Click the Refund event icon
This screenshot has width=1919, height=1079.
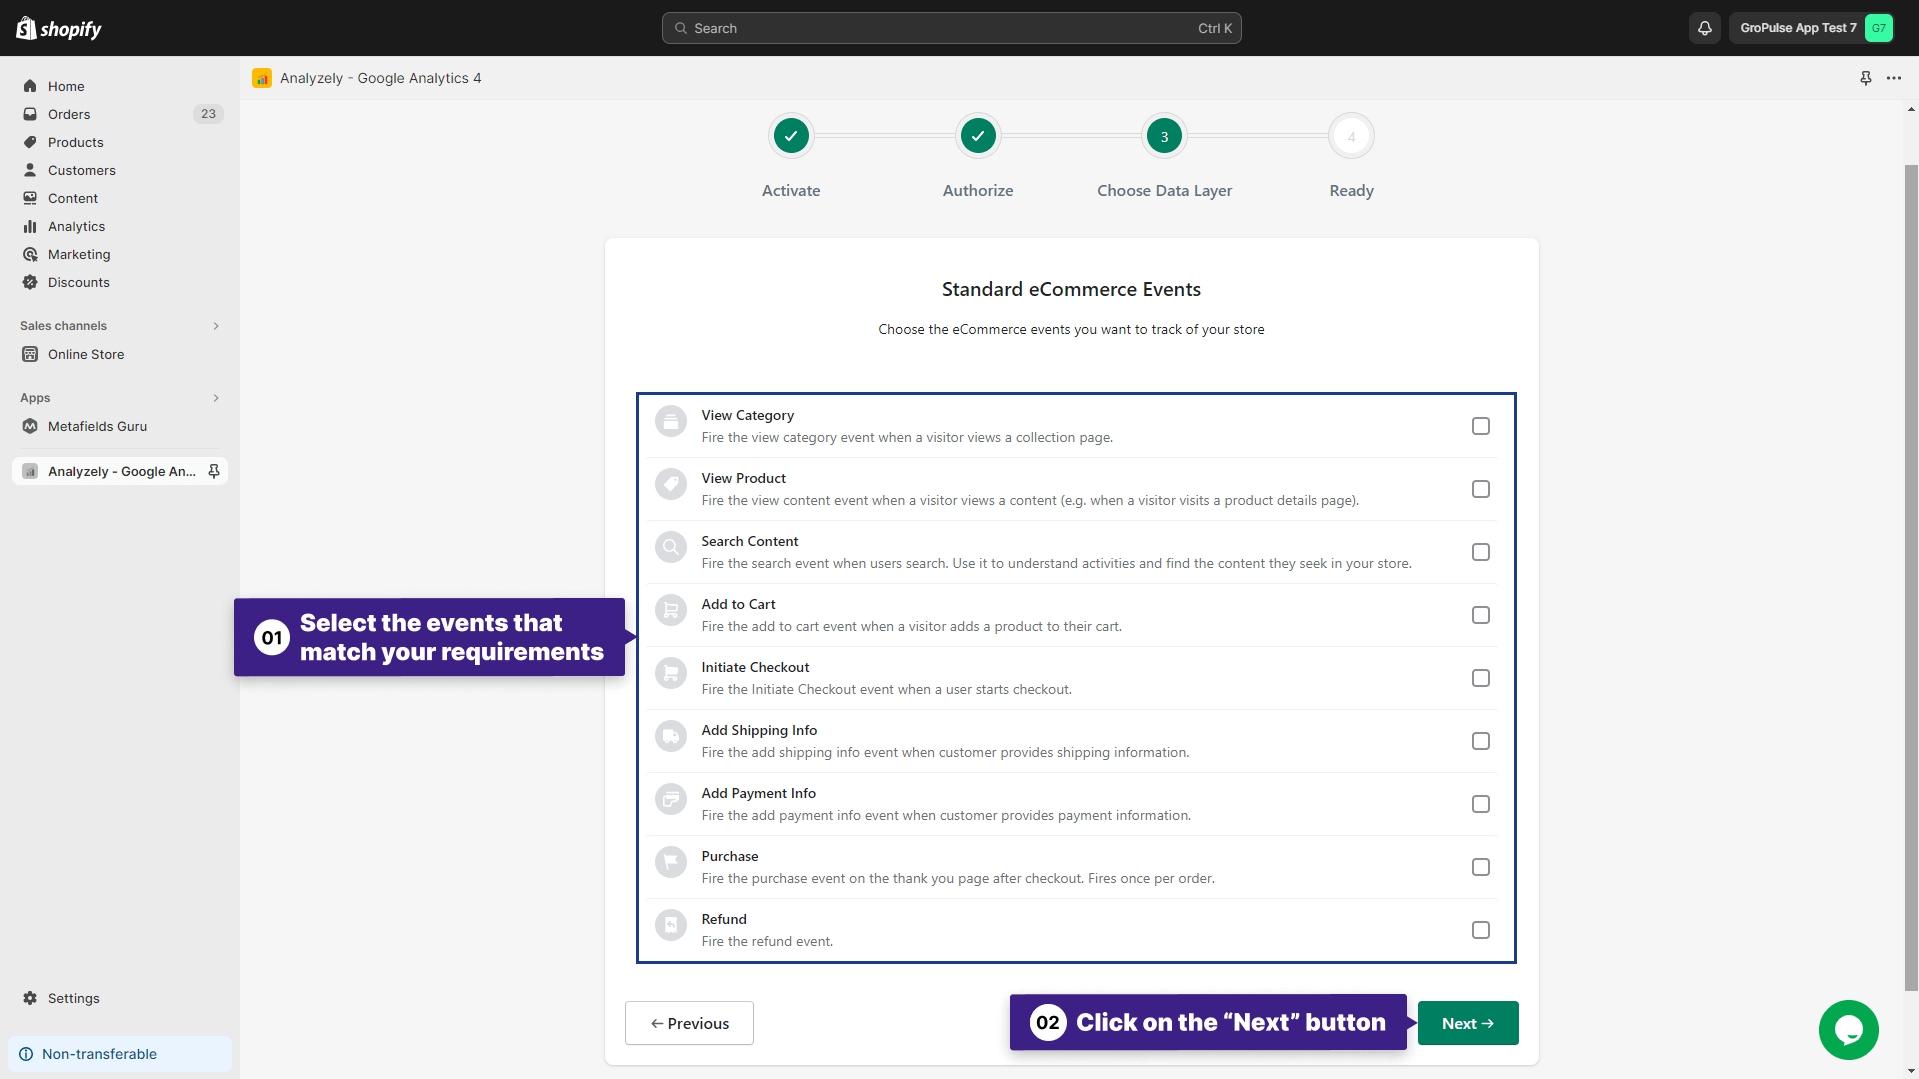pos(671,926)
